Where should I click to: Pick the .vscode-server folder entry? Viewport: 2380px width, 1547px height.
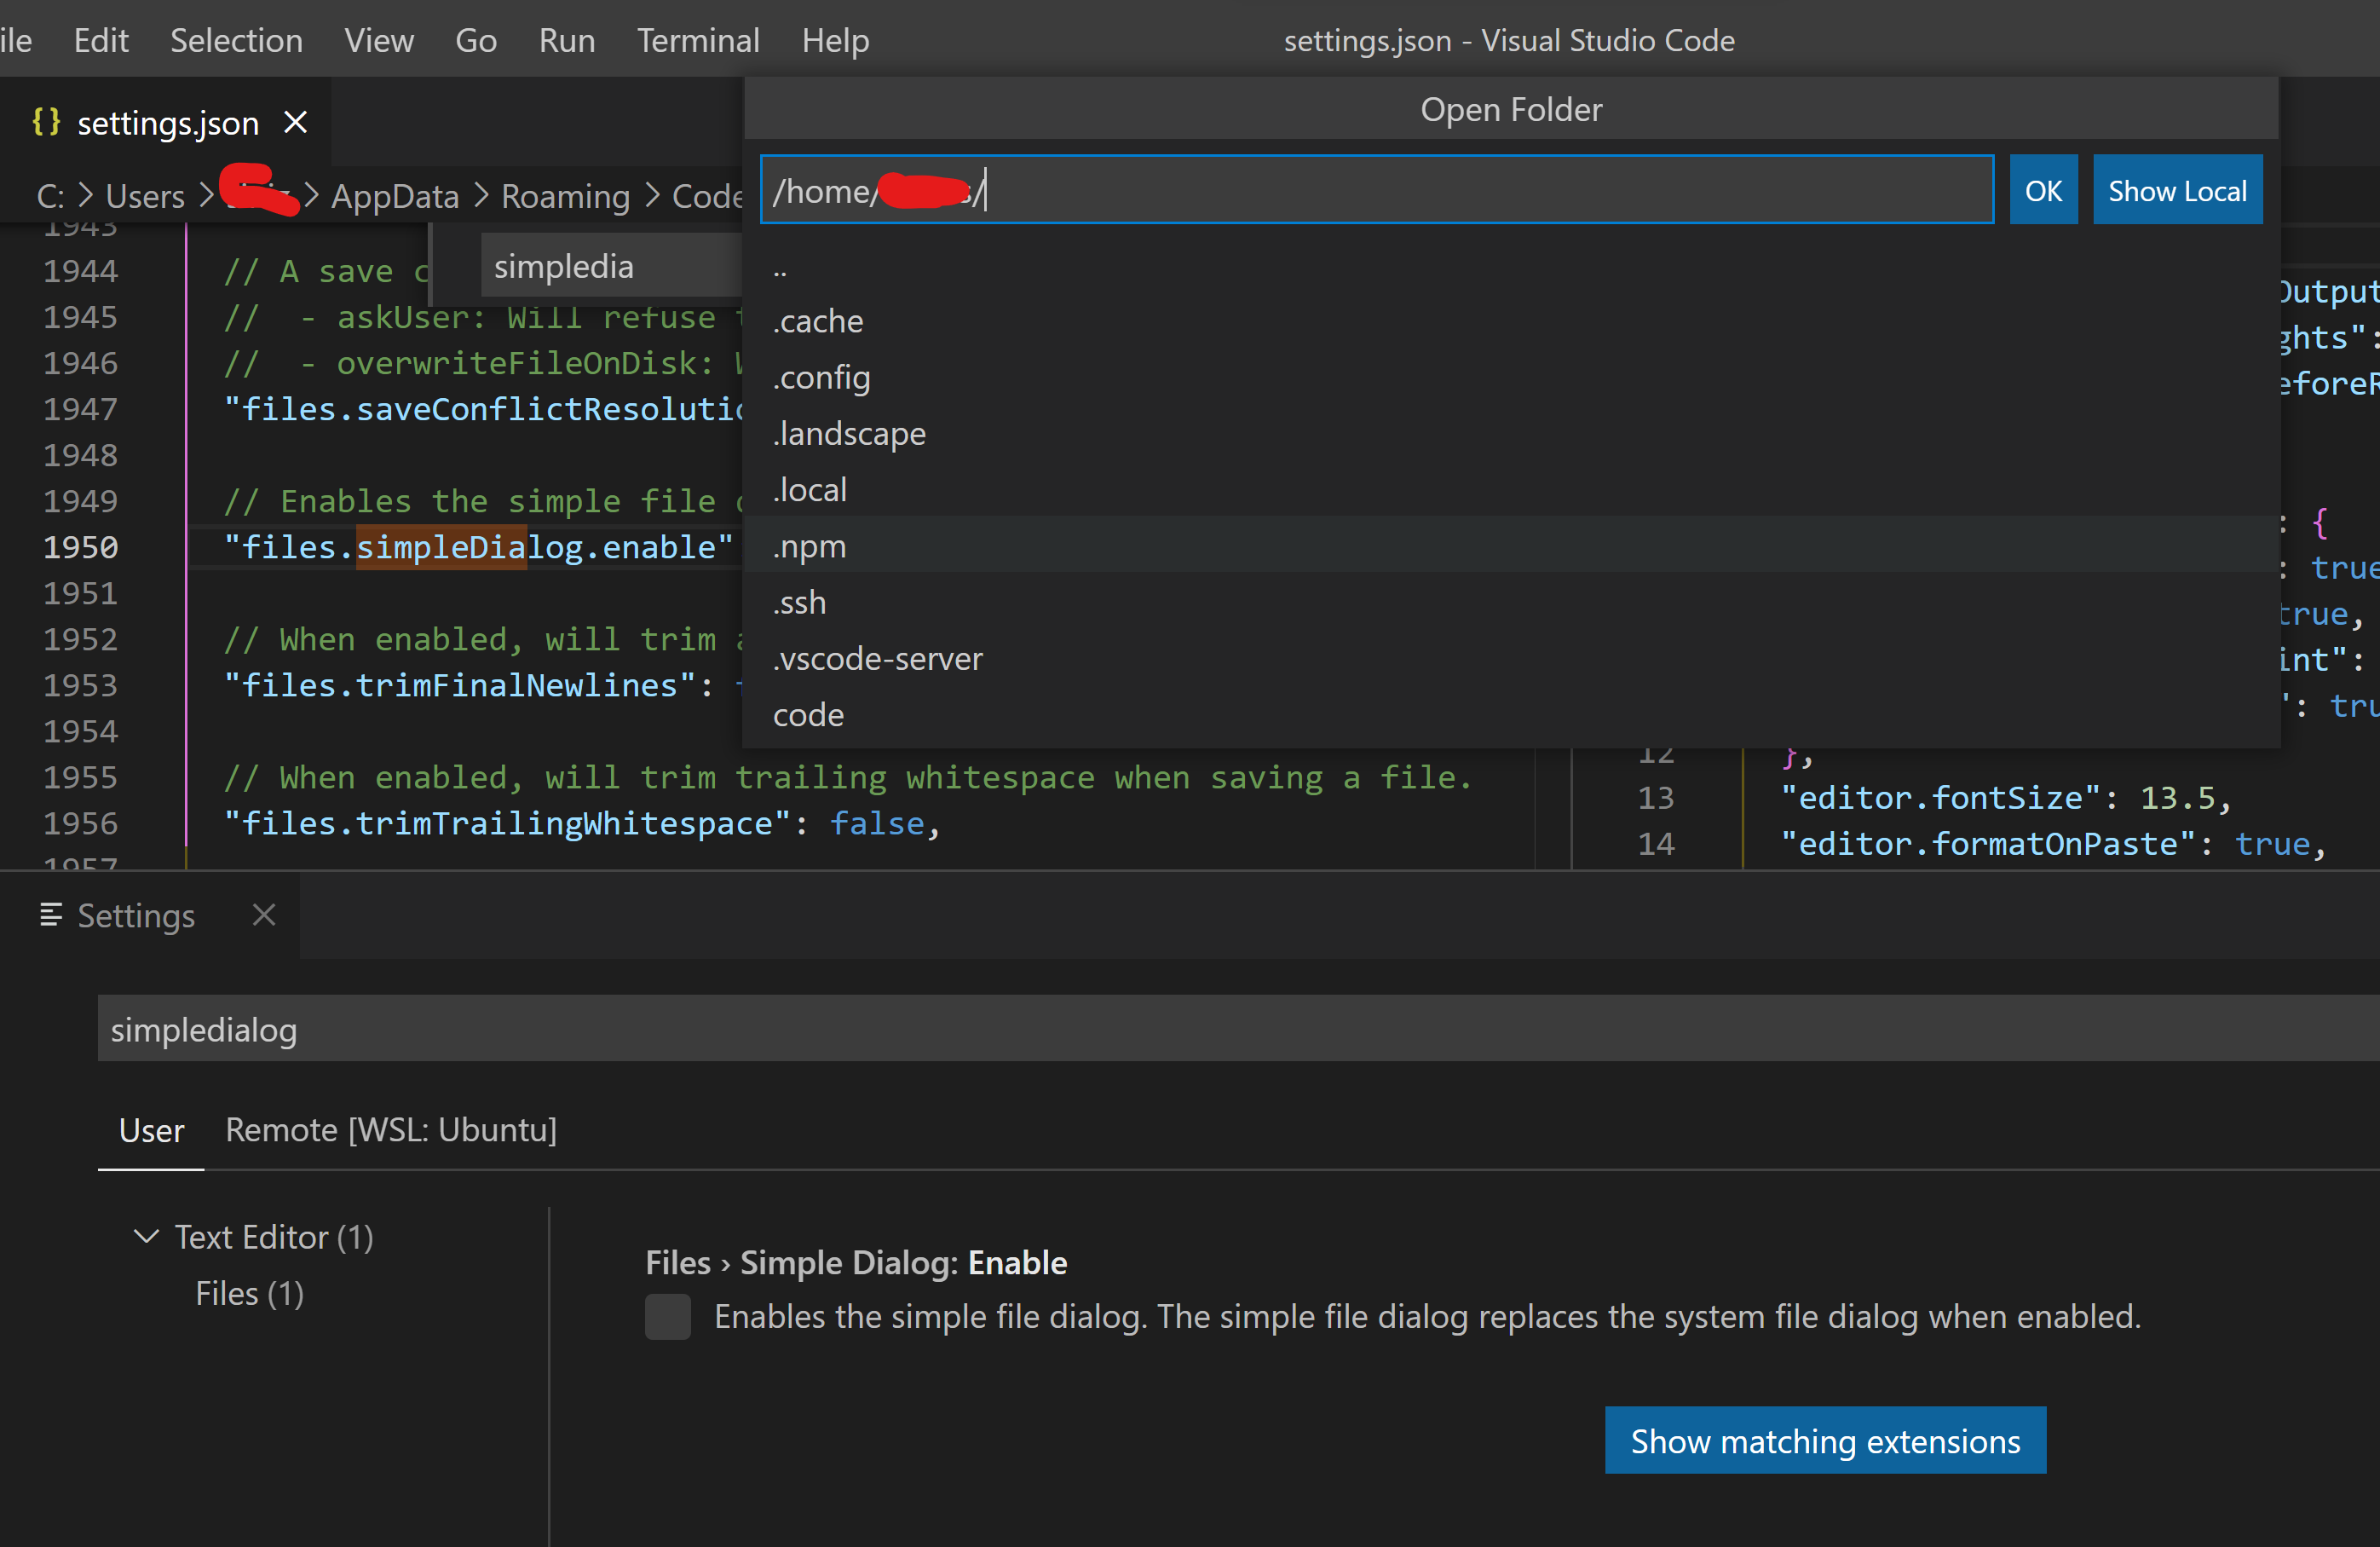1510,658
